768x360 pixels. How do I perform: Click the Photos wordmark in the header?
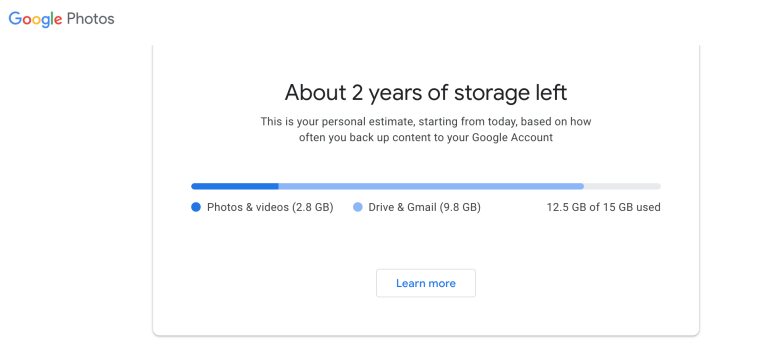coord(91,19)
